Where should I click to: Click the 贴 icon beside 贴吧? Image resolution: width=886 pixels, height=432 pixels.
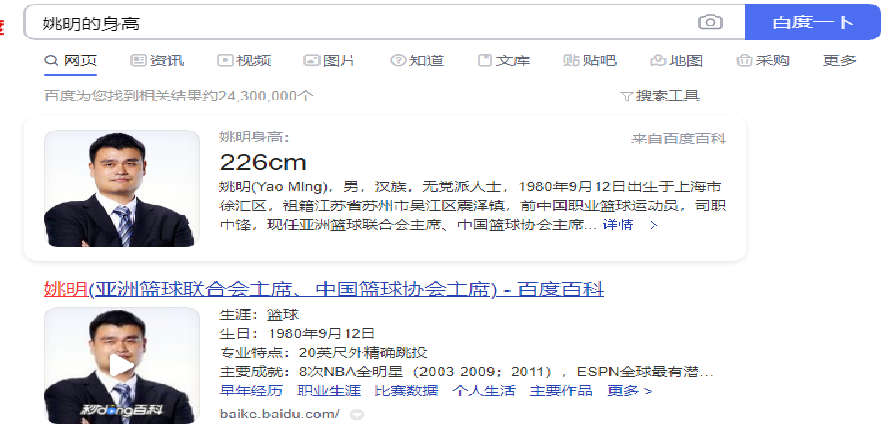[x=571, y=60]
